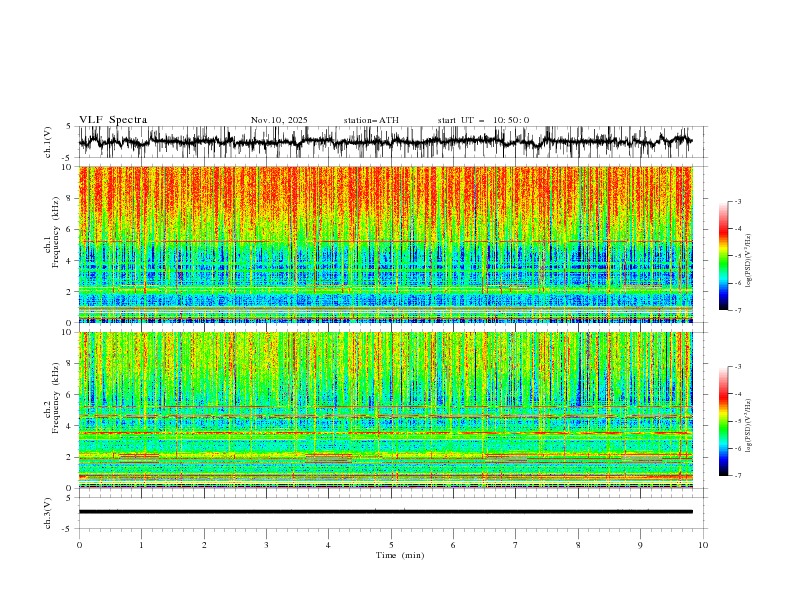
Task: Click the time axis tick label "5"
Action: pos(391,545)
